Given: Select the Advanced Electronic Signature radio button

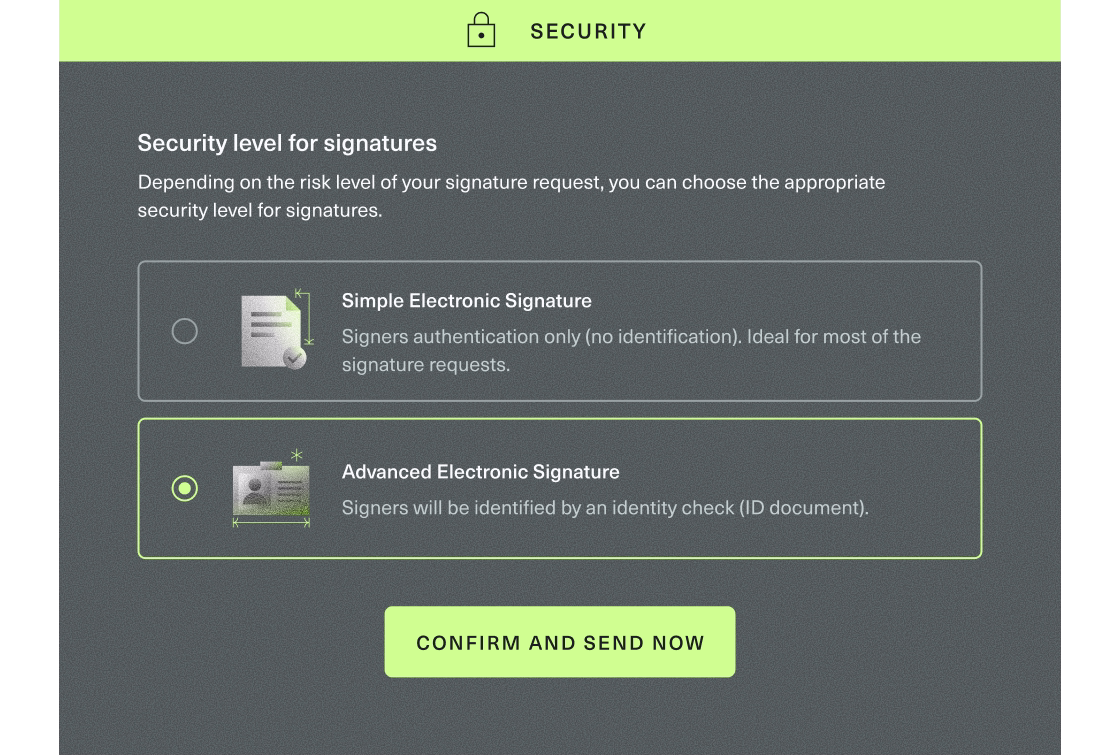Looking at the screenshot, I should point(185,488).
